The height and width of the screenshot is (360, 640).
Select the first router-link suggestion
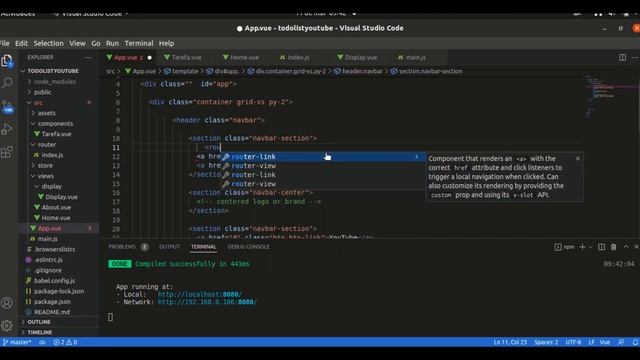pos(322,157)
